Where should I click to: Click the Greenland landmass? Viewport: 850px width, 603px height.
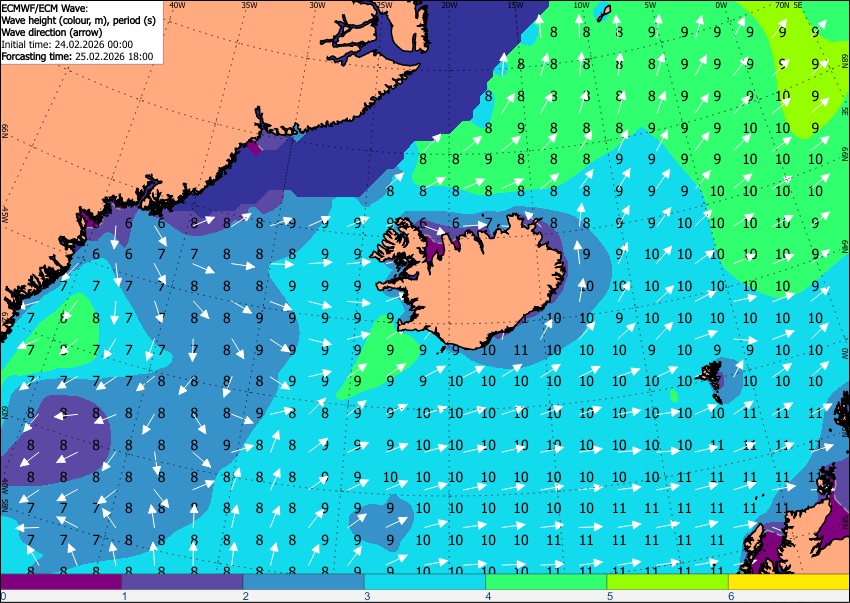click(x=136, y=125)
